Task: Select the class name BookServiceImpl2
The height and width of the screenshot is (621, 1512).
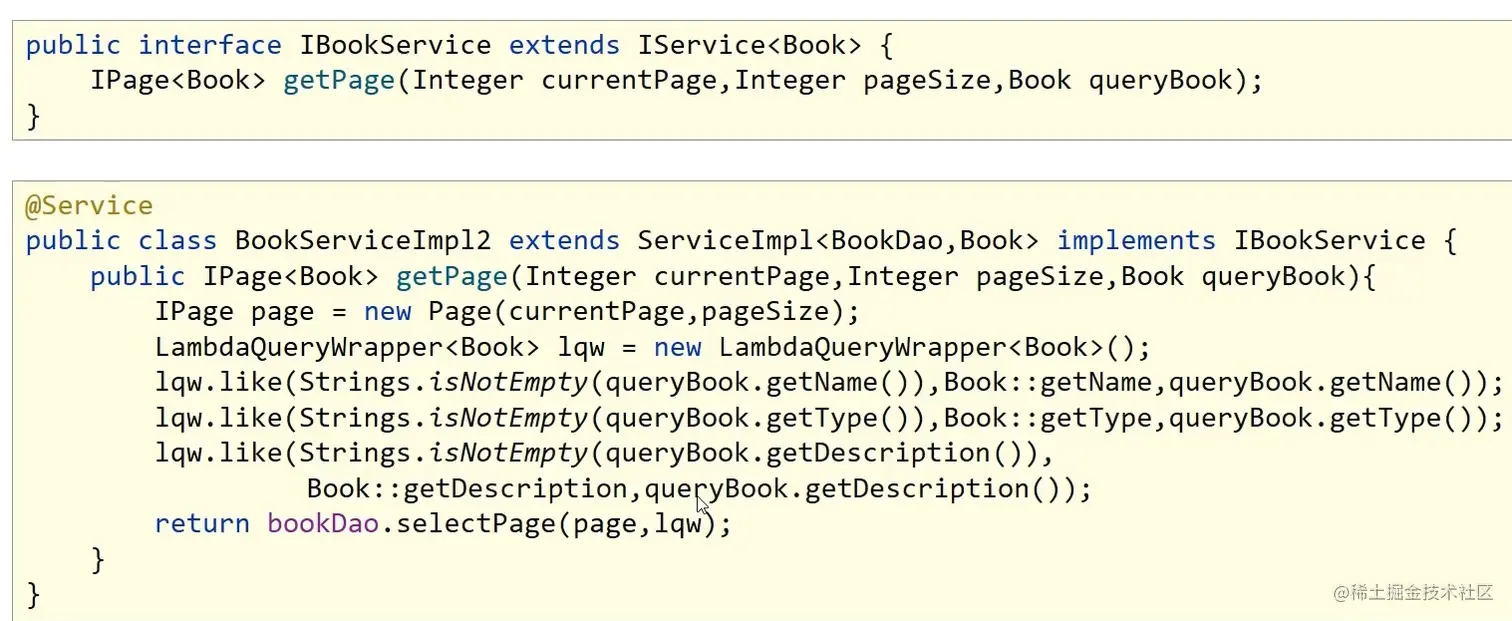Action: pyautogui.click(x=363, y=241)
